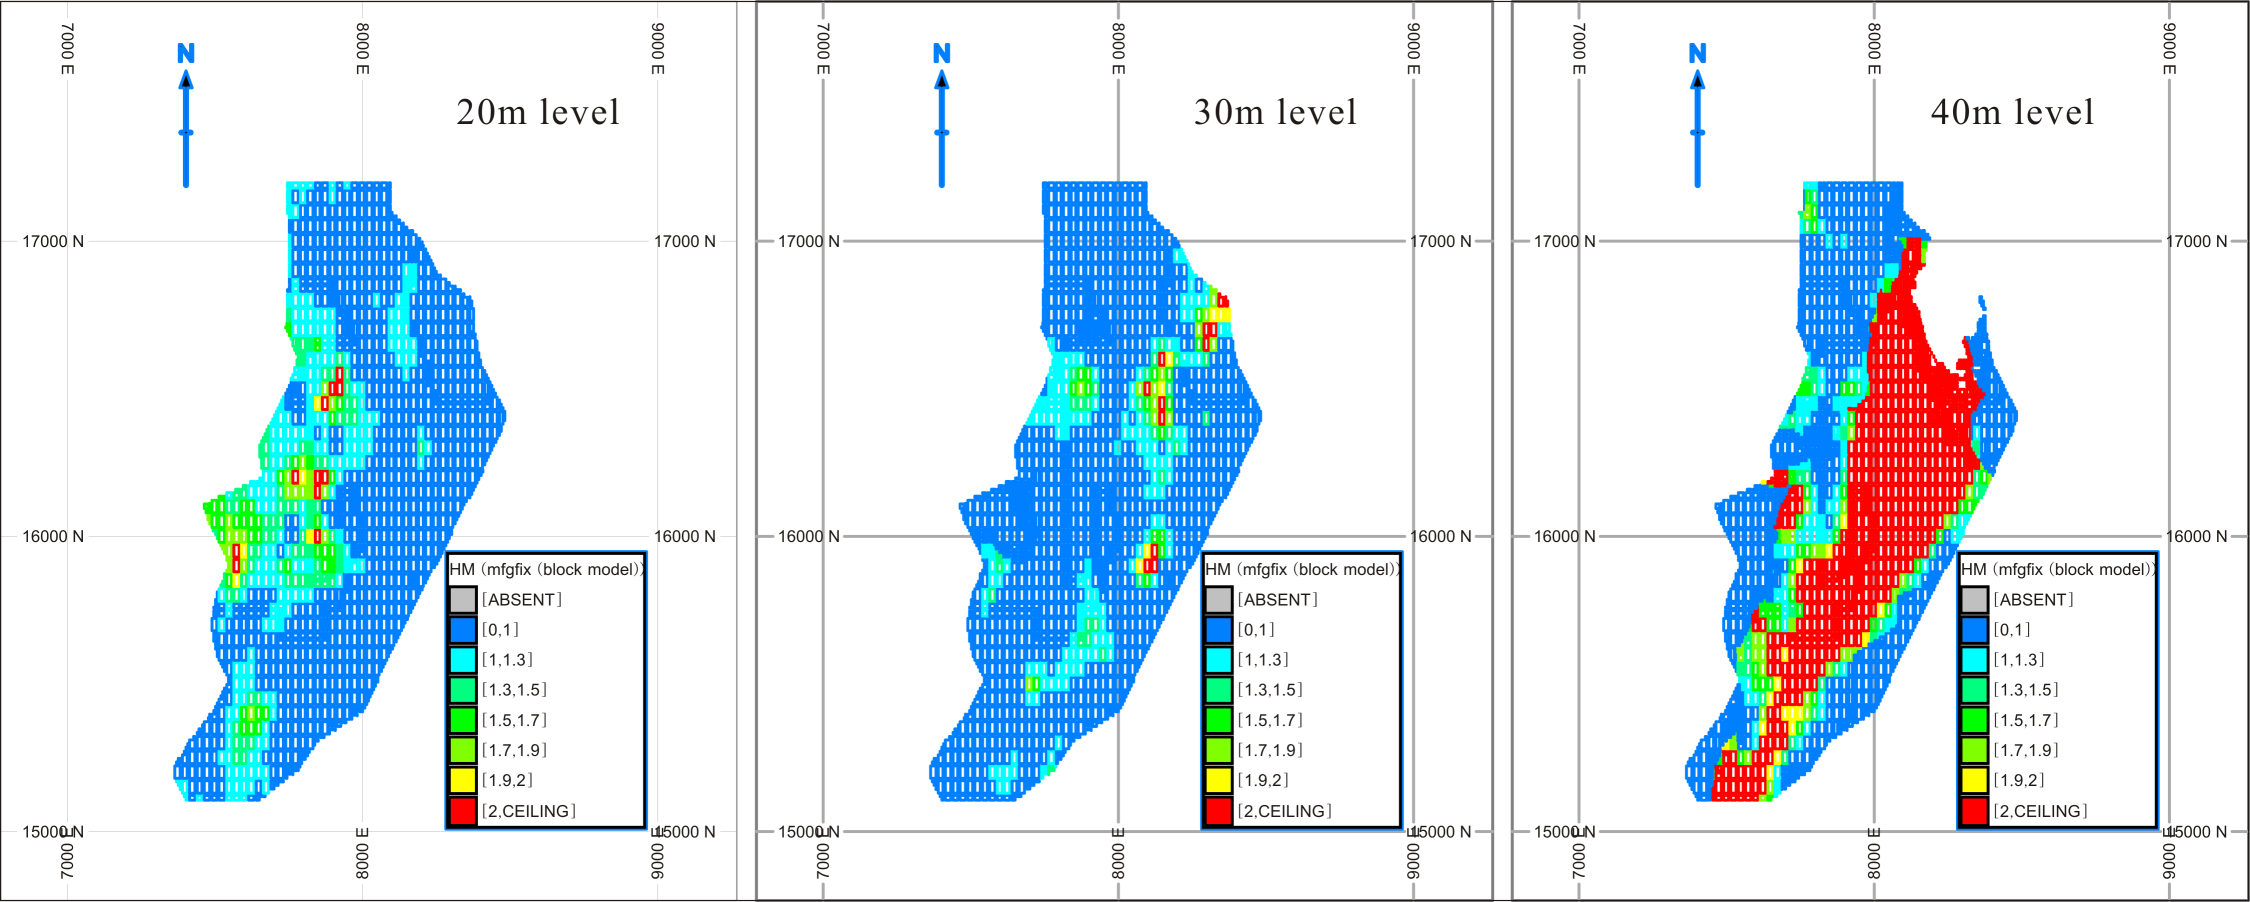Click the left "16000 N" label on 30m map
Image resolution: width=2250 pixels, height=902 pixels.
tap(809, 536)
